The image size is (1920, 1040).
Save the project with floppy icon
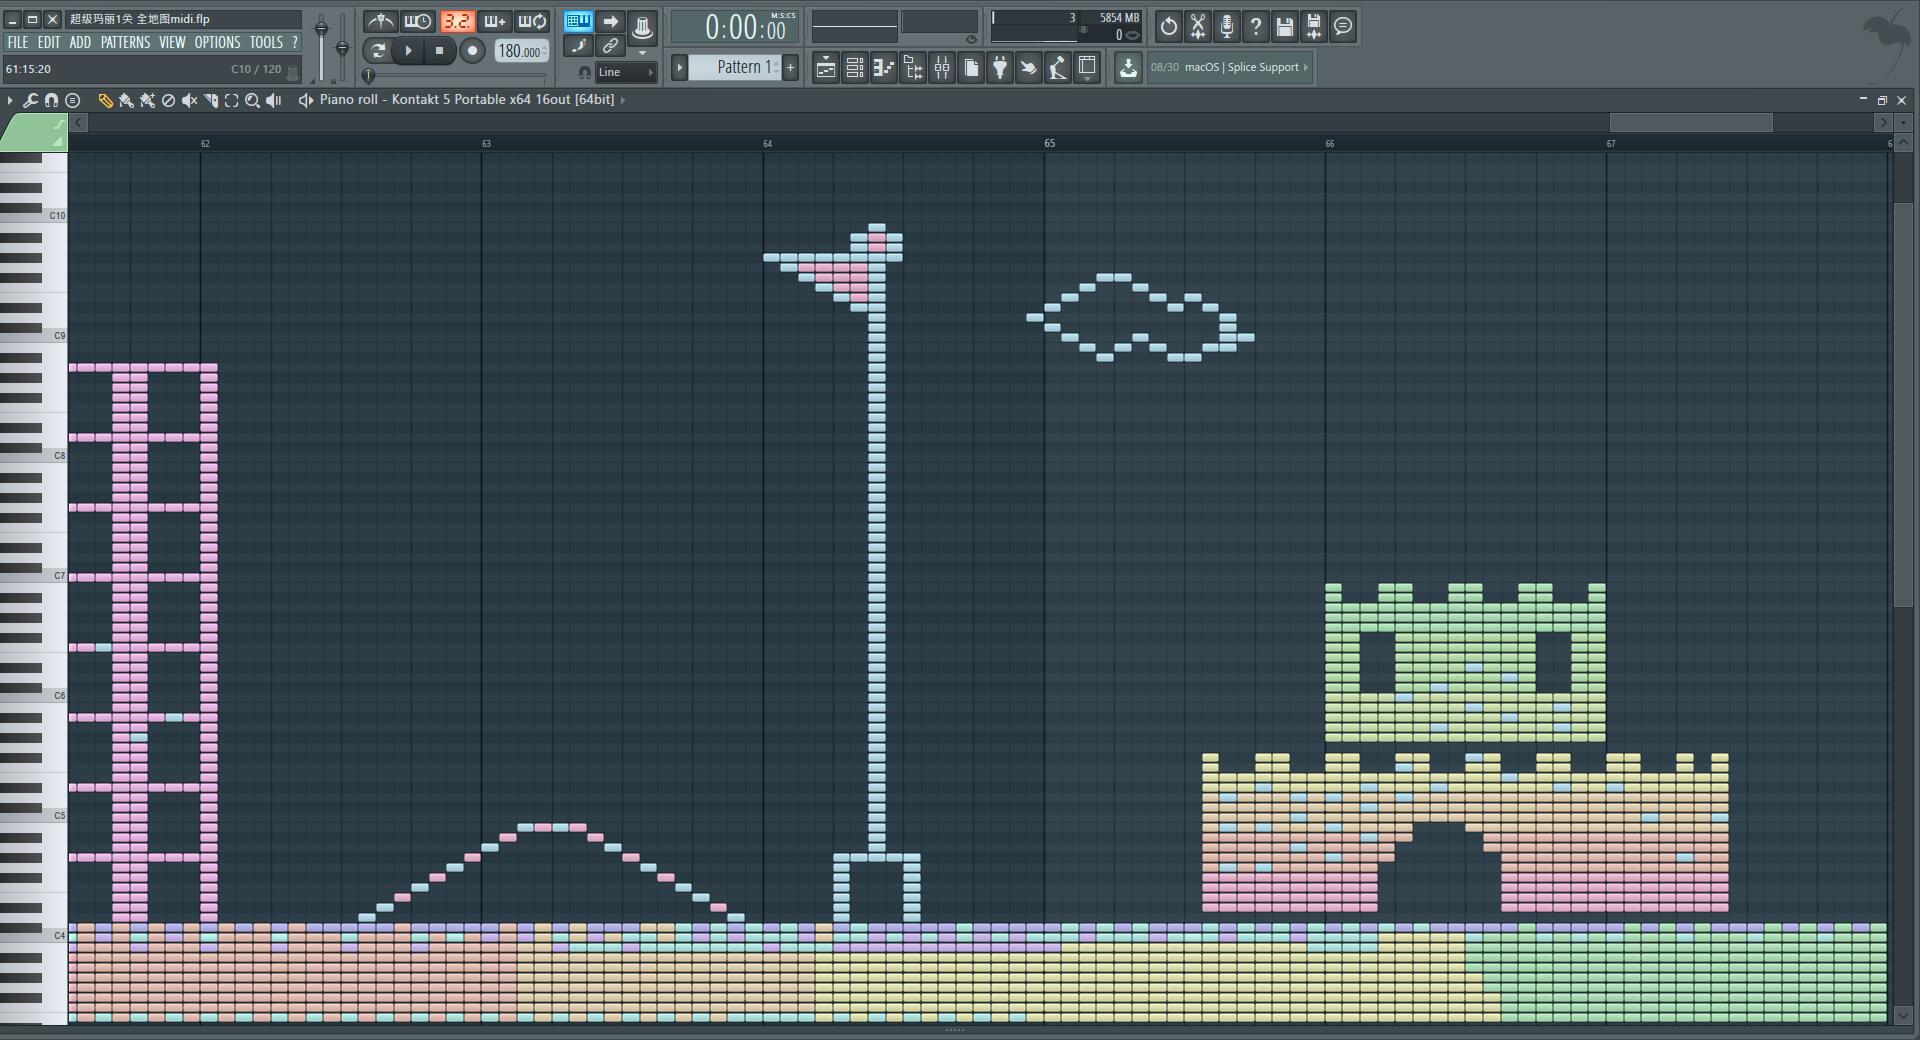coord(1285,26)
